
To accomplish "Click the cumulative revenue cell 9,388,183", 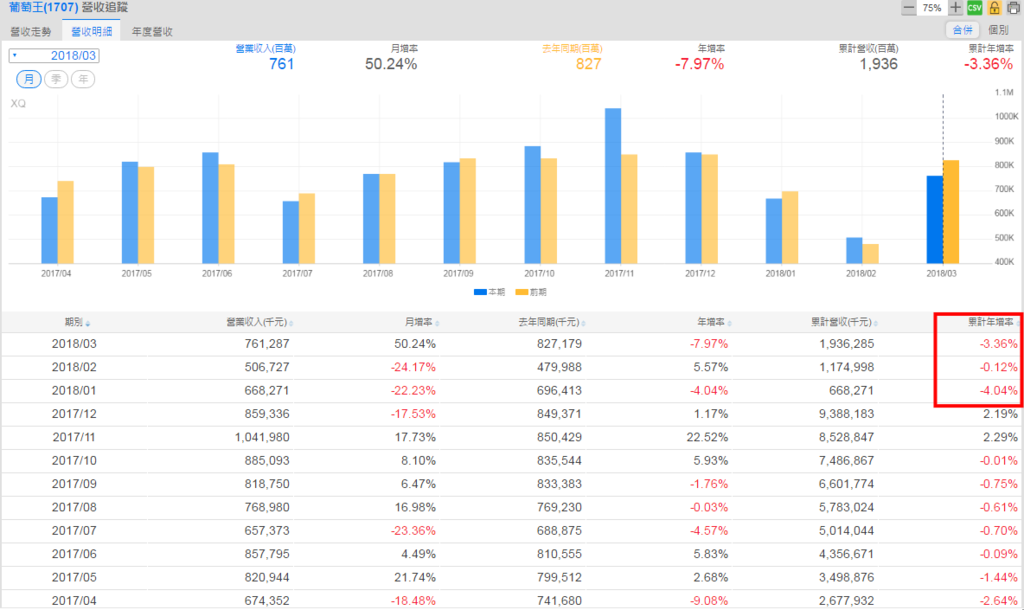I will [x=847, y=414].
